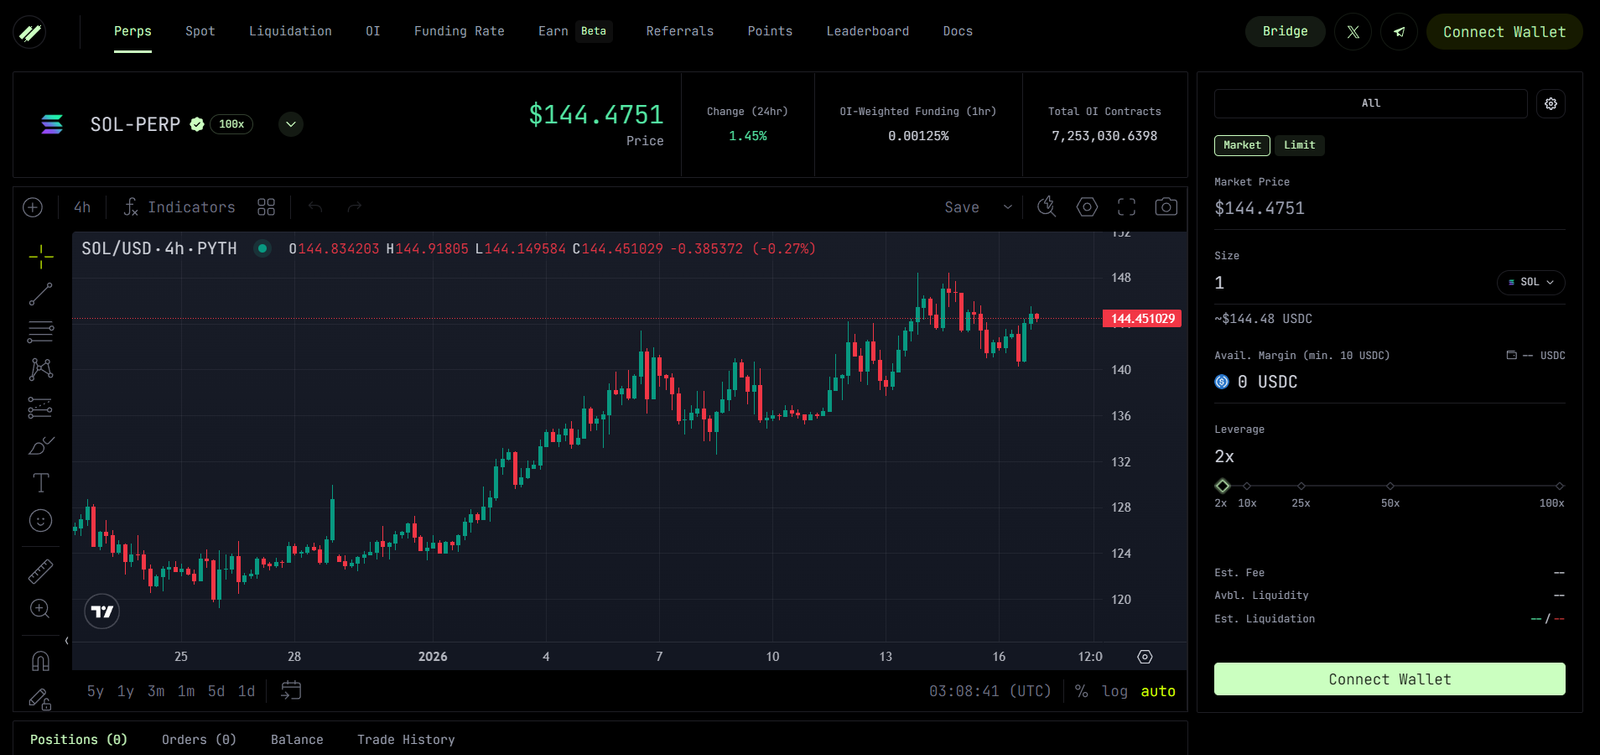
Task: Select the text annotation tool
Action: click(x=40, y=483)
